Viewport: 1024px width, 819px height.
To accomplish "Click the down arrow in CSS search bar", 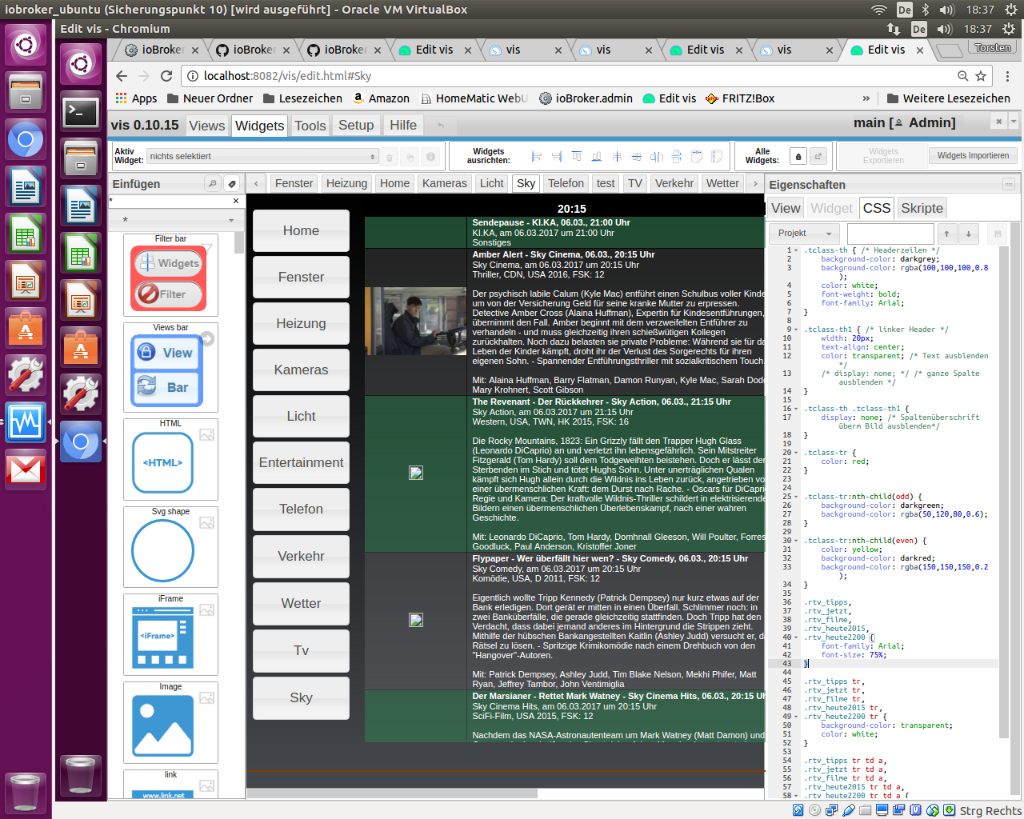I will (x=967, y=234).
